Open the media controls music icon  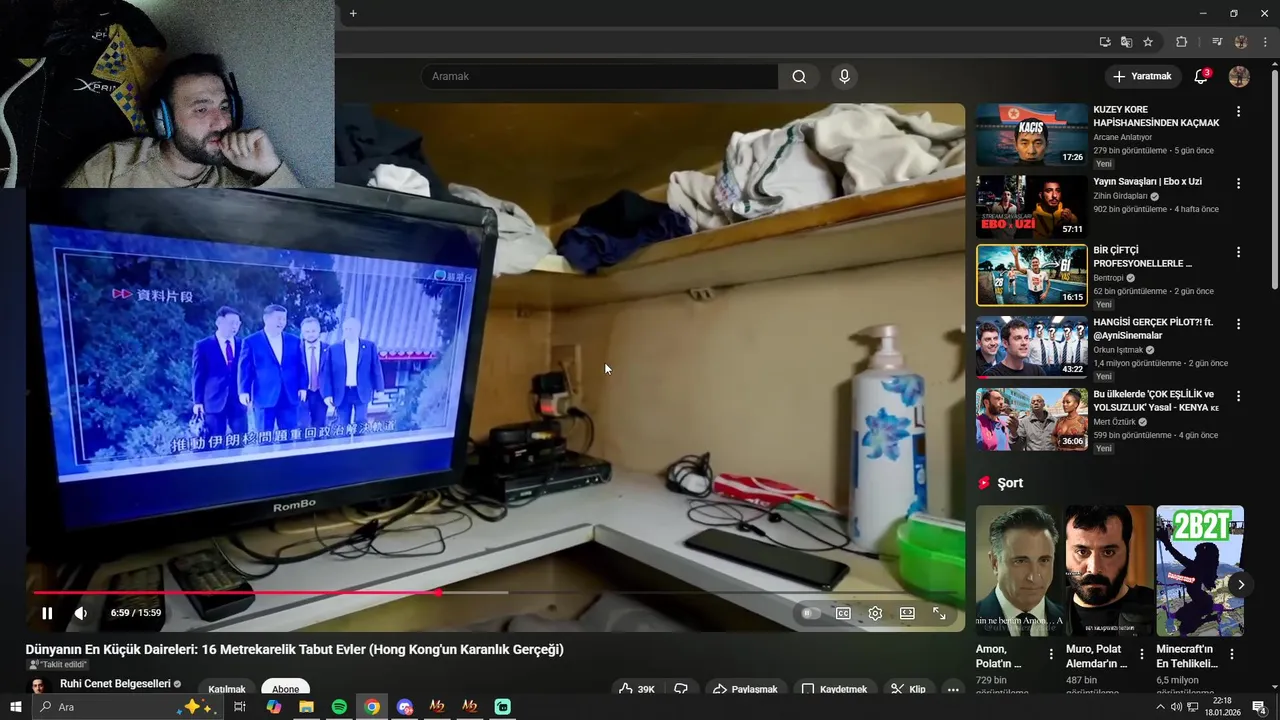click(x=1217, y=42)
